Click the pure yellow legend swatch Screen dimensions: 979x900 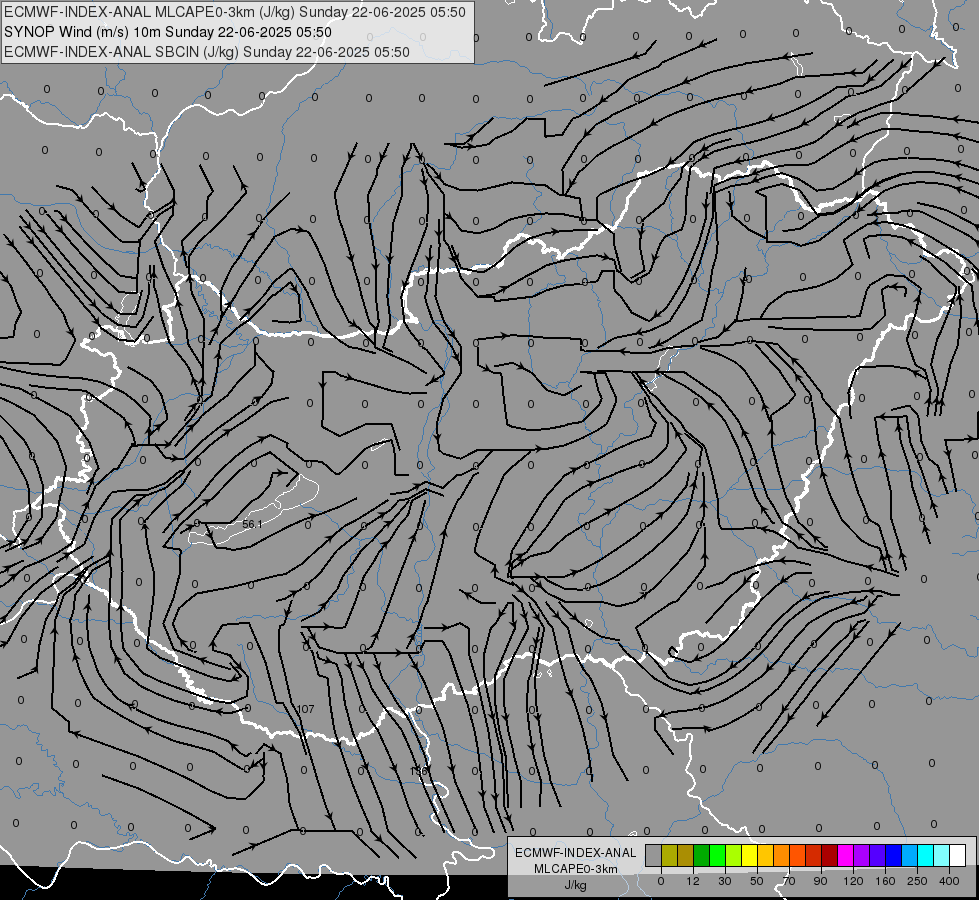(750, 855)
